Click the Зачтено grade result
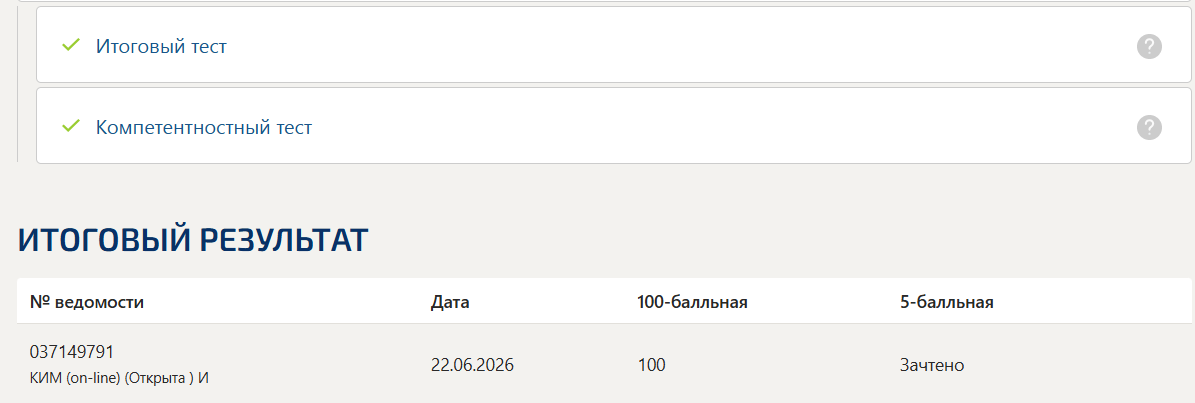Viewport: 1195px width, 403px height. (932, 365)
